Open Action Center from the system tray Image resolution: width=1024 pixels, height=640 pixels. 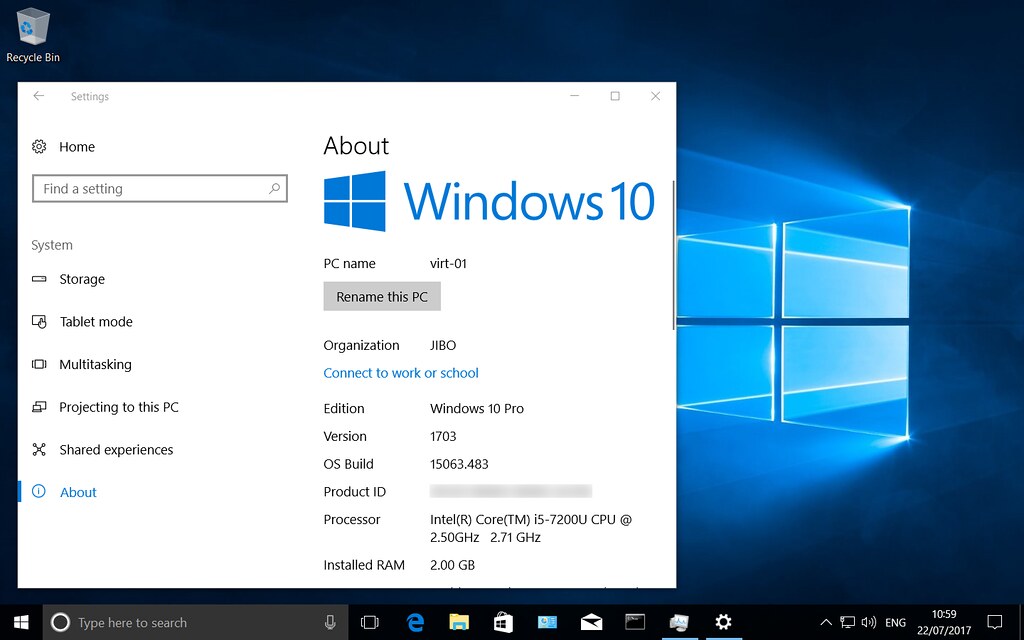[996, 621]
